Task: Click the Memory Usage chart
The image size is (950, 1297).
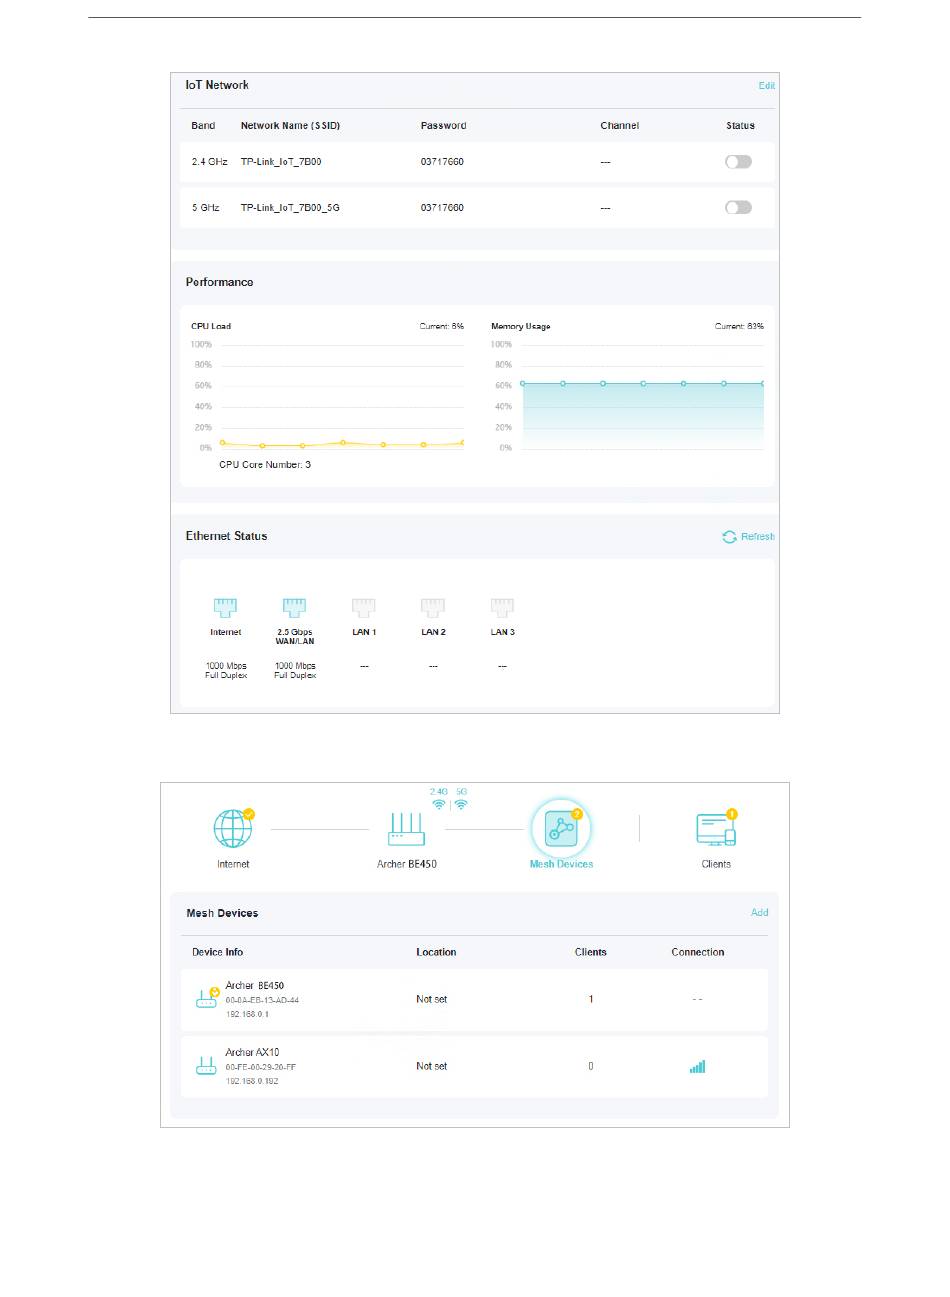Action: 628,396
